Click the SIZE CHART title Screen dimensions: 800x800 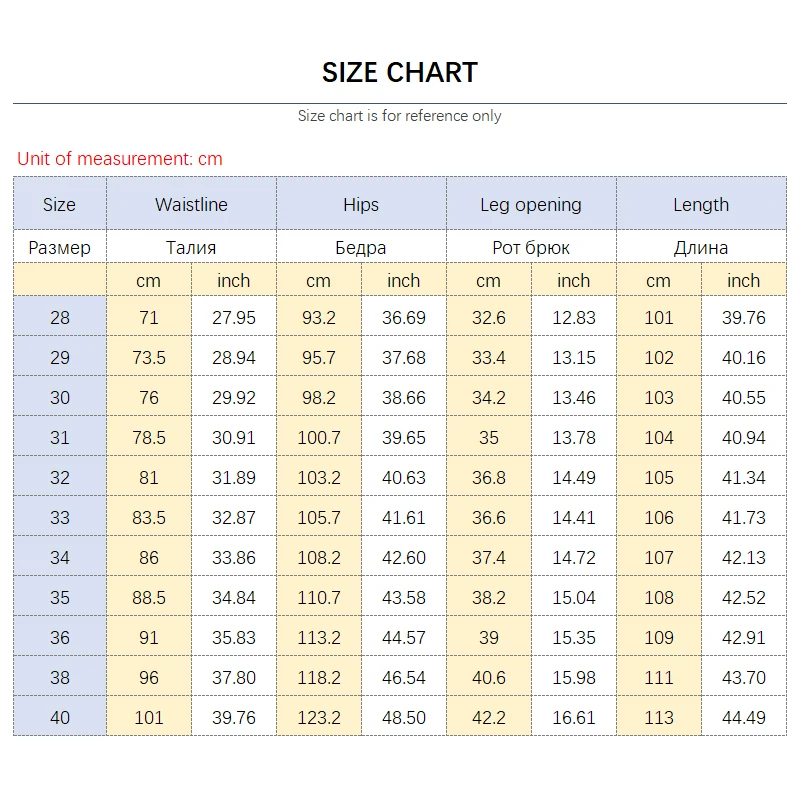[400, 72]
